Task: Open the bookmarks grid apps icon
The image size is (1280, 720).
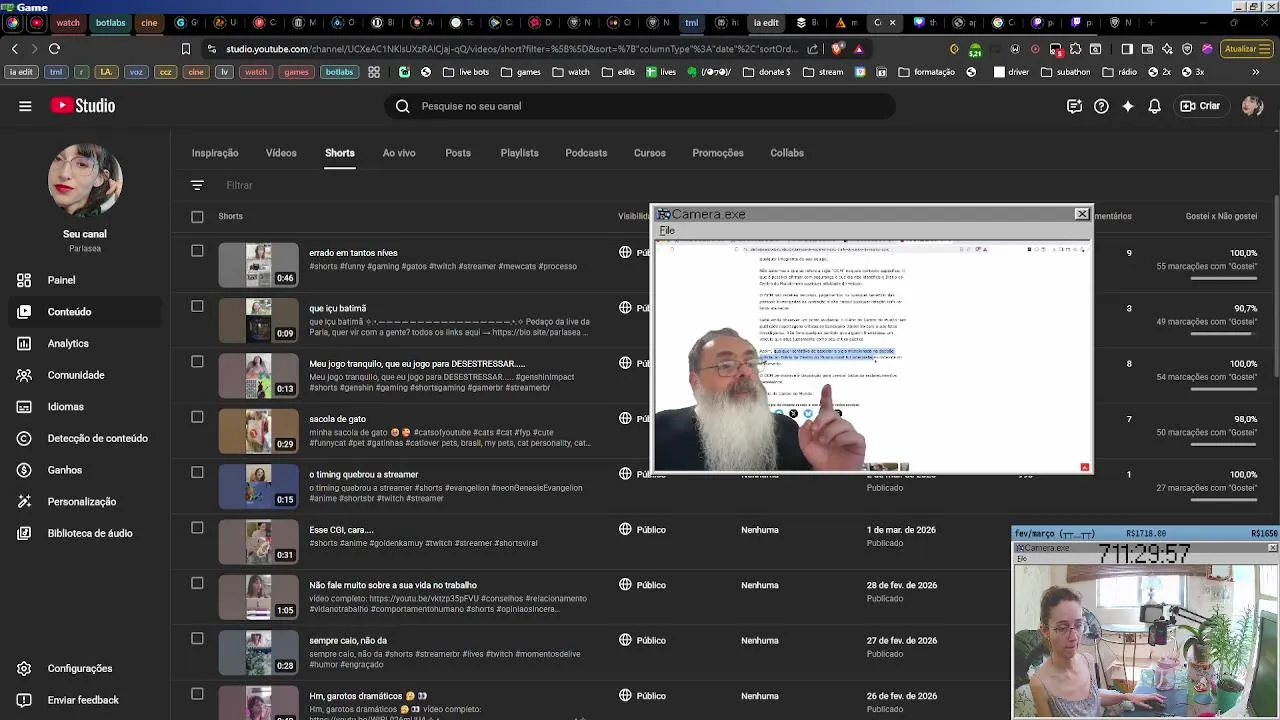Action: tap(374, 72)
